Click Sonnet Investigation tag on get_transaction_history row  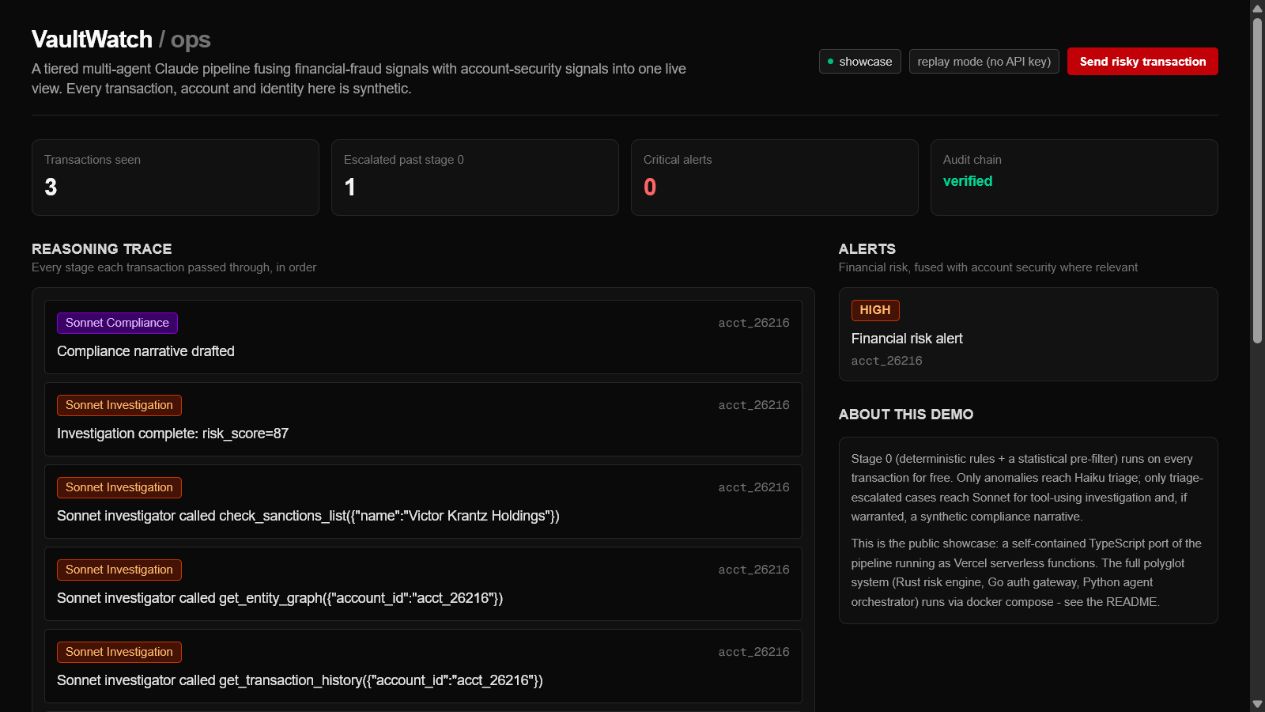coord(119,651)
